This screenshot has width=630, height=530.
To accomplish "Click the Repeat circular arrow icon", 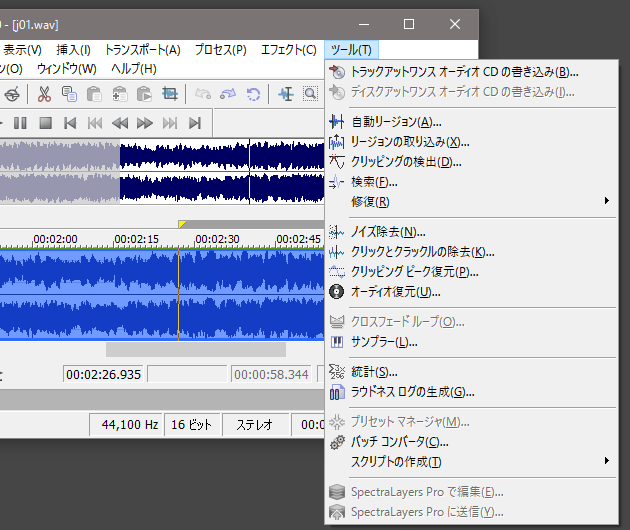I will 253,94.
